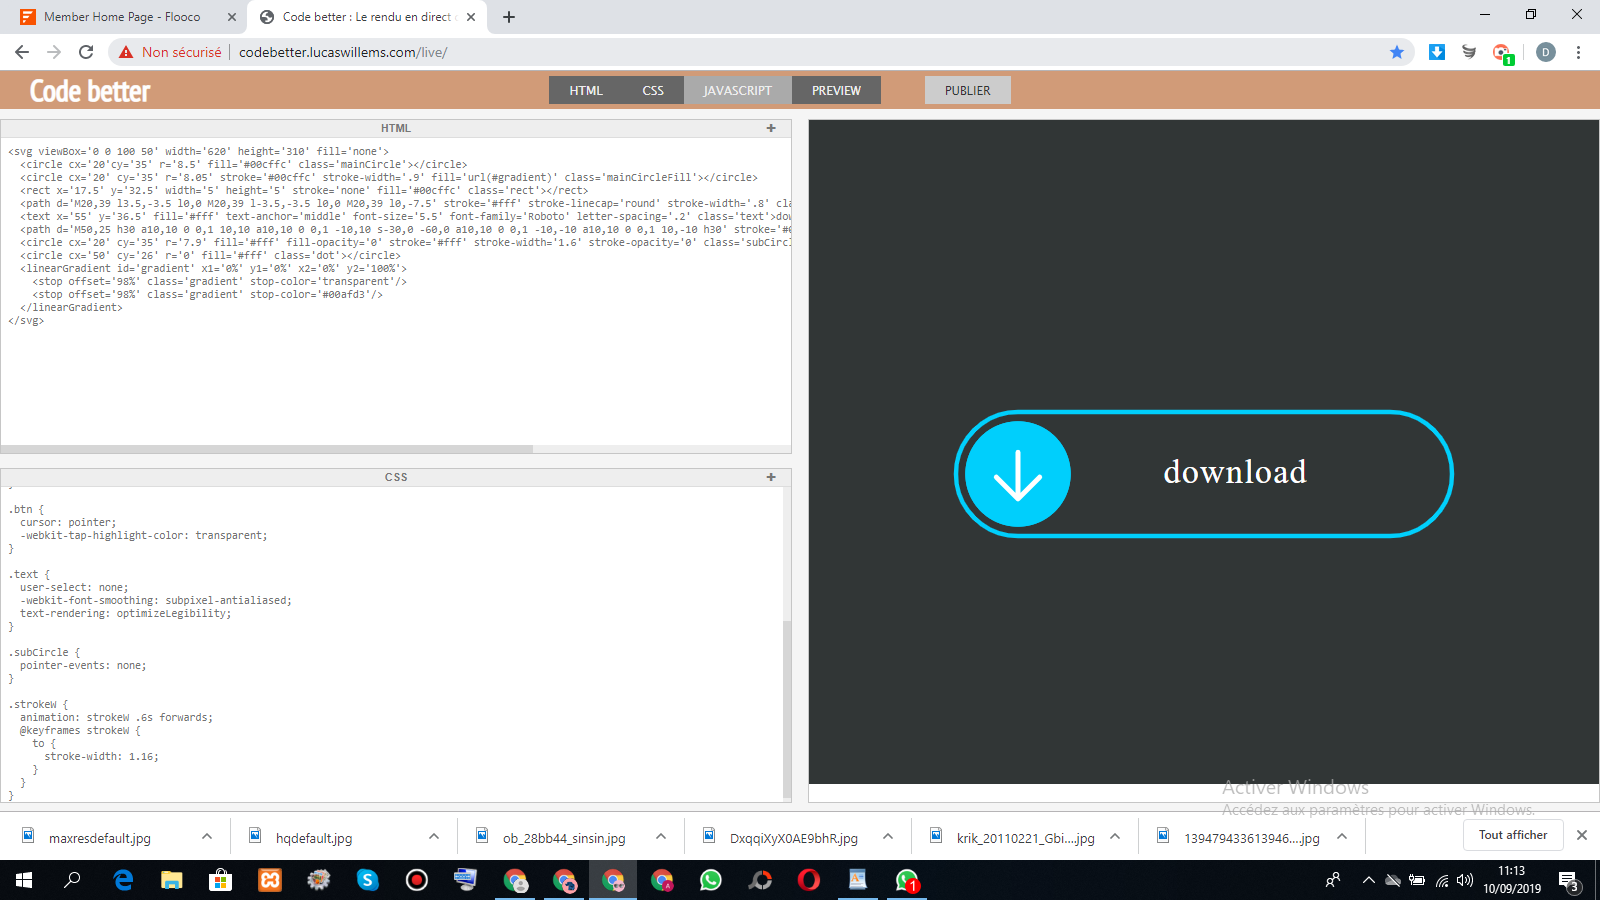Viewport: 1600px width, 900px height.
Task: Expand the CSS panel with its plus sign
Action: [771, 477]
